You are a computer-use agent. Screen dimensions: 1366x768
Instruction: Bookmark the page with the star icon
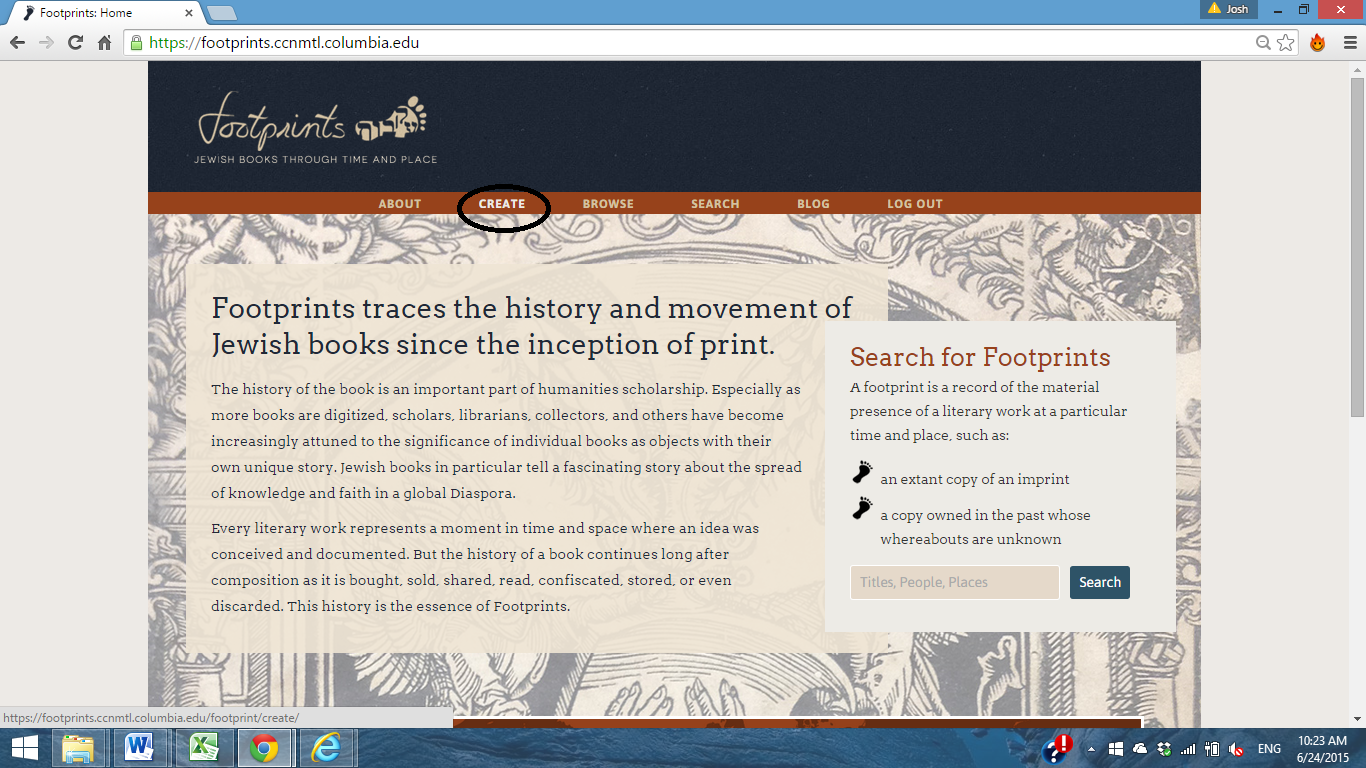coord(1286,43)
